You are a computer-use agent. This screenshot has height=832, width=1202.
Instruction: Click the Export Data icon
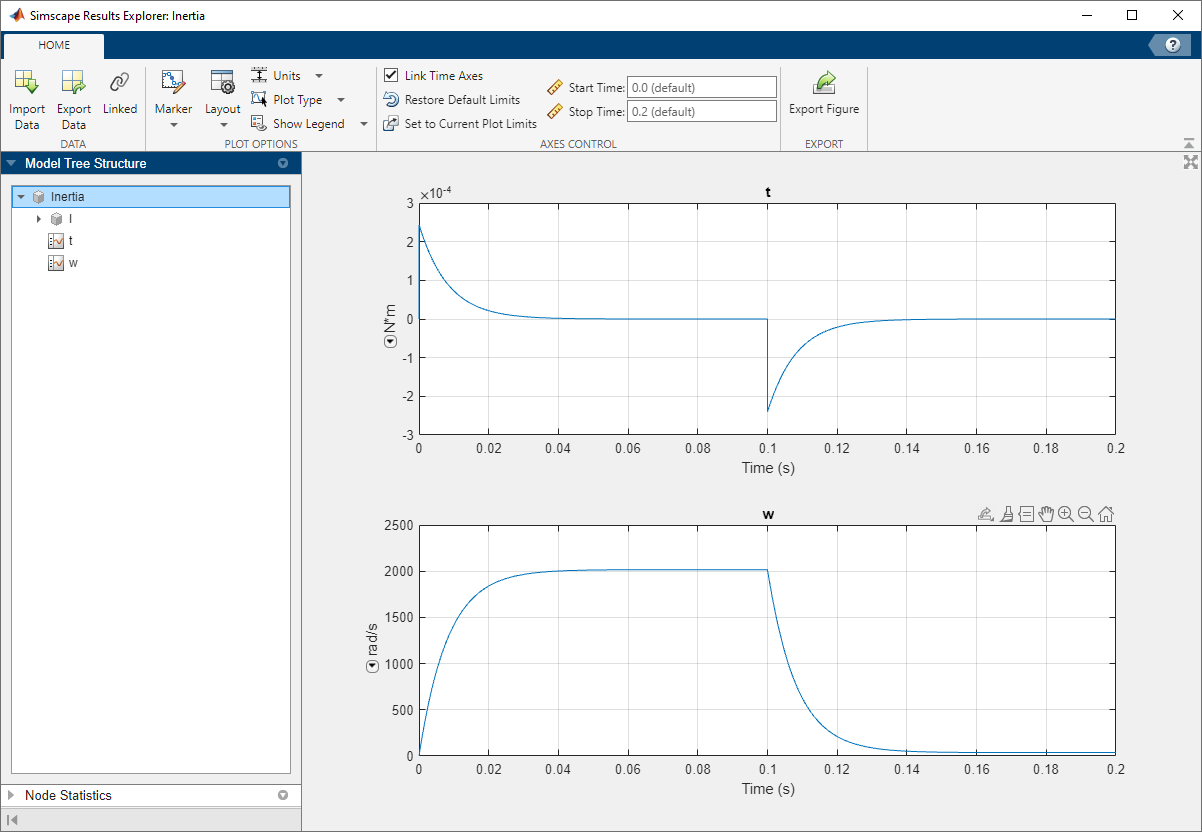coord(73,83)
